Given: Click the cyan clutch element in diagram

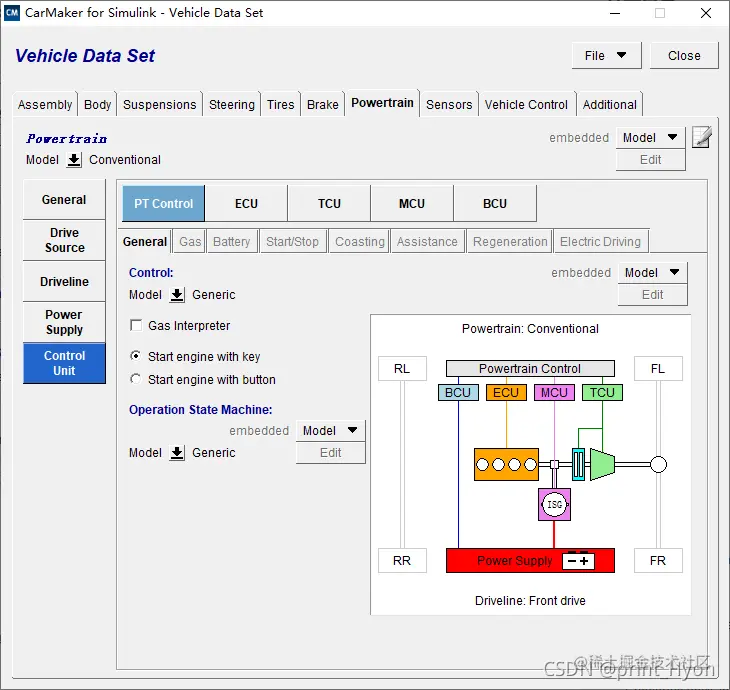Looking at the screenshot, I should [578, 464].
